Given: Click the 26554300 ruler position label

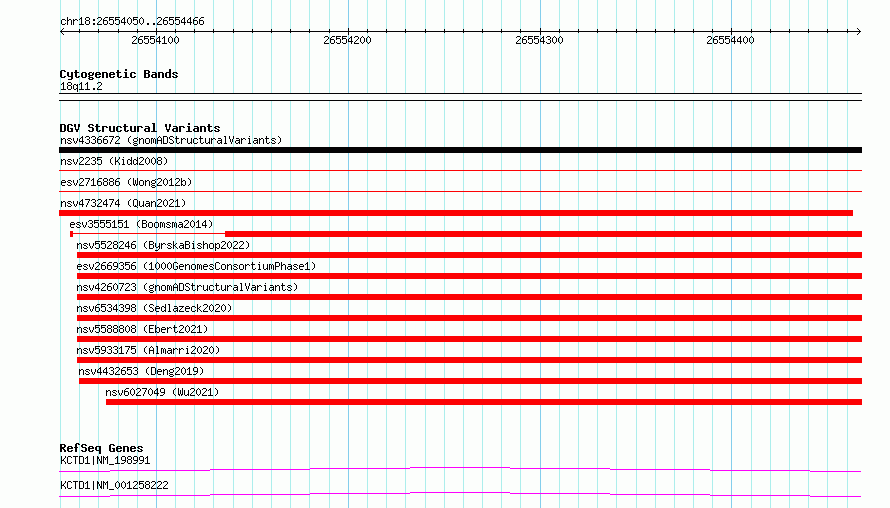Looking at the screenshot, I should tap(539, 40).
